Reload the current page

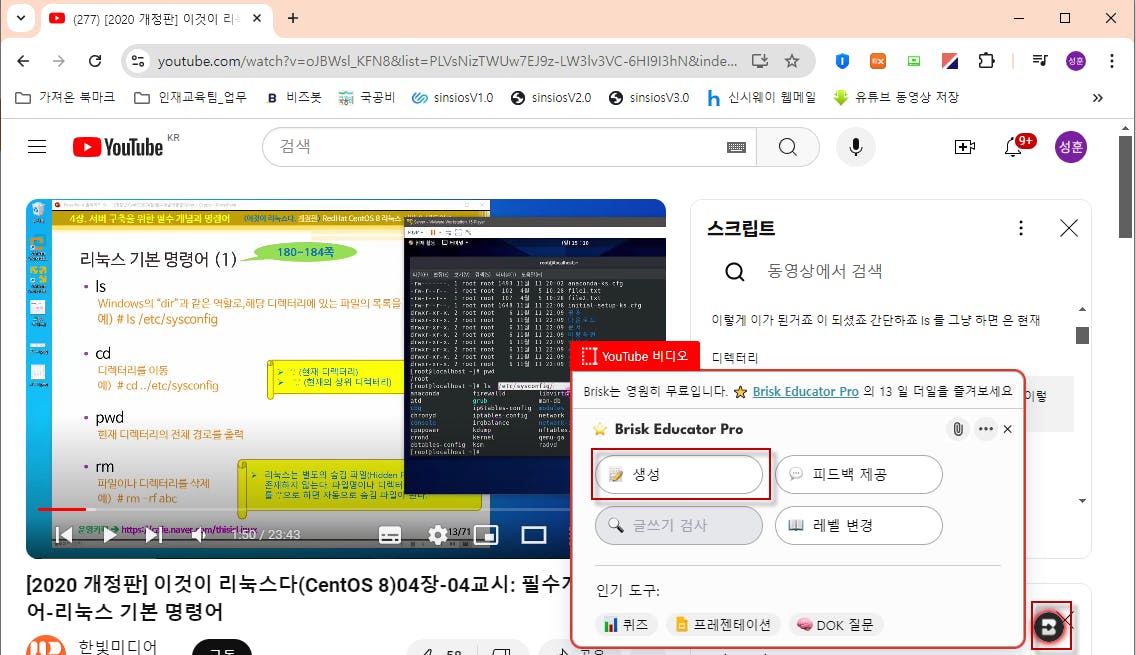click(95, 61)
